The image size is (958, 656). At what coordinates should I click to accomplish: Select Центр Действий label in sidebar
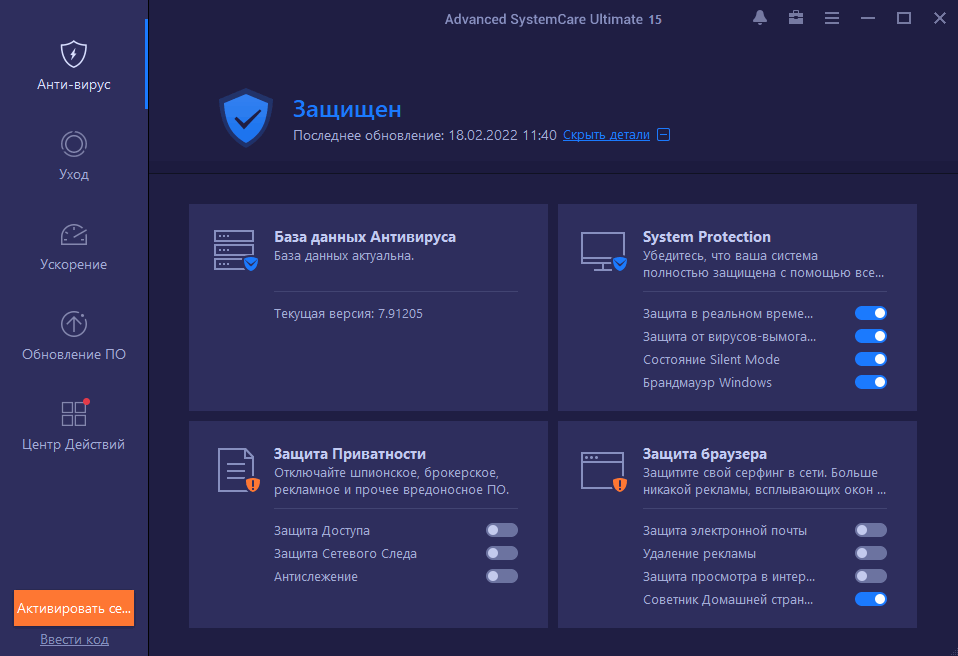[73, 444]
